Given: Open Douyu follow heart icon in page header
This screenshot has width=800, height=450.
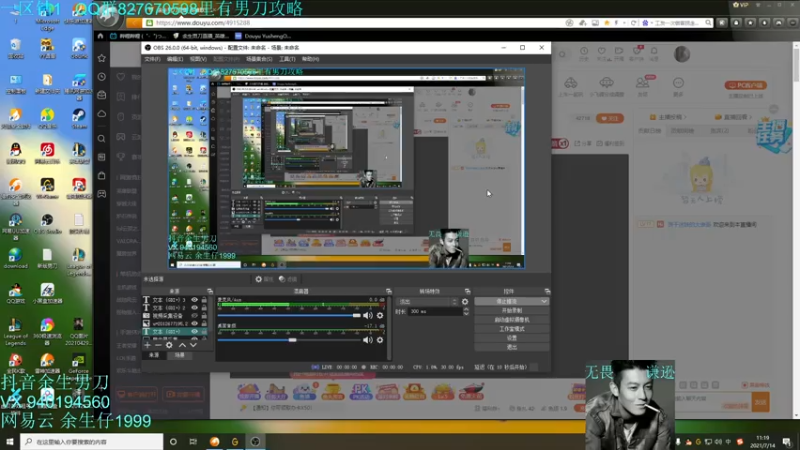Looking at the screenshot, I should (602, 51).
